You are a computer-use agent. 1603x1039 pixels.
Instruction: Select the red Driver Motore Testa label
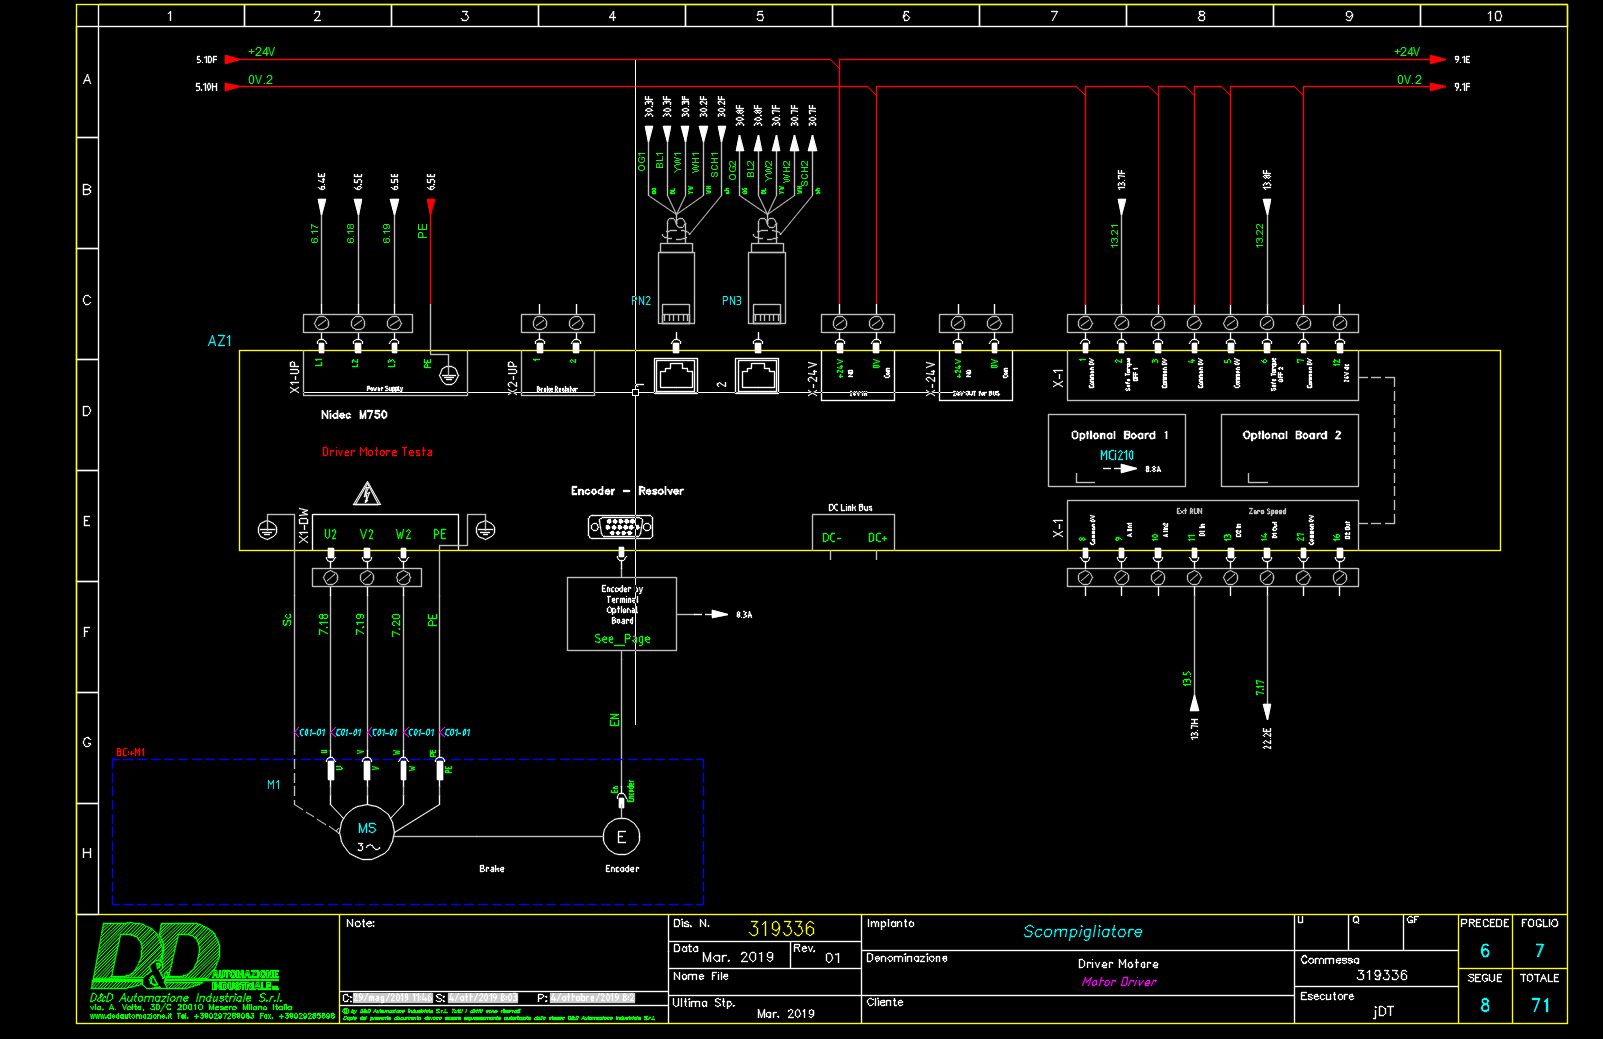pos(377,452)
